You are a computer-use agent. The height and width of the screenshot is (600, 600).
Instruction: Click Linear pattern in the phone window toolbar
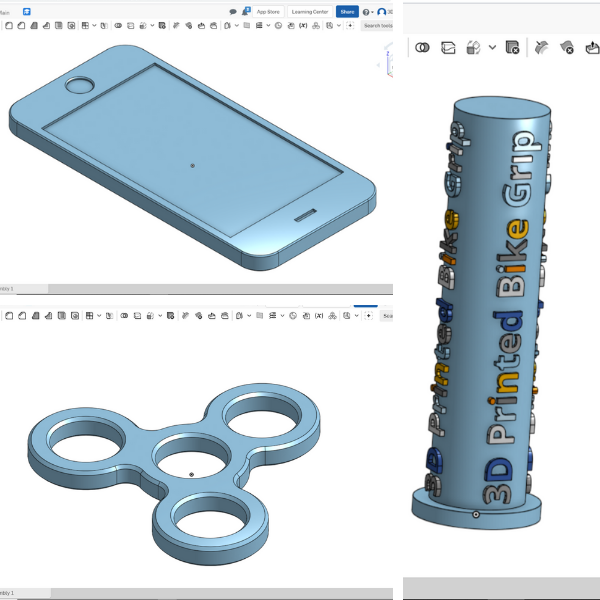click(85, 26)
